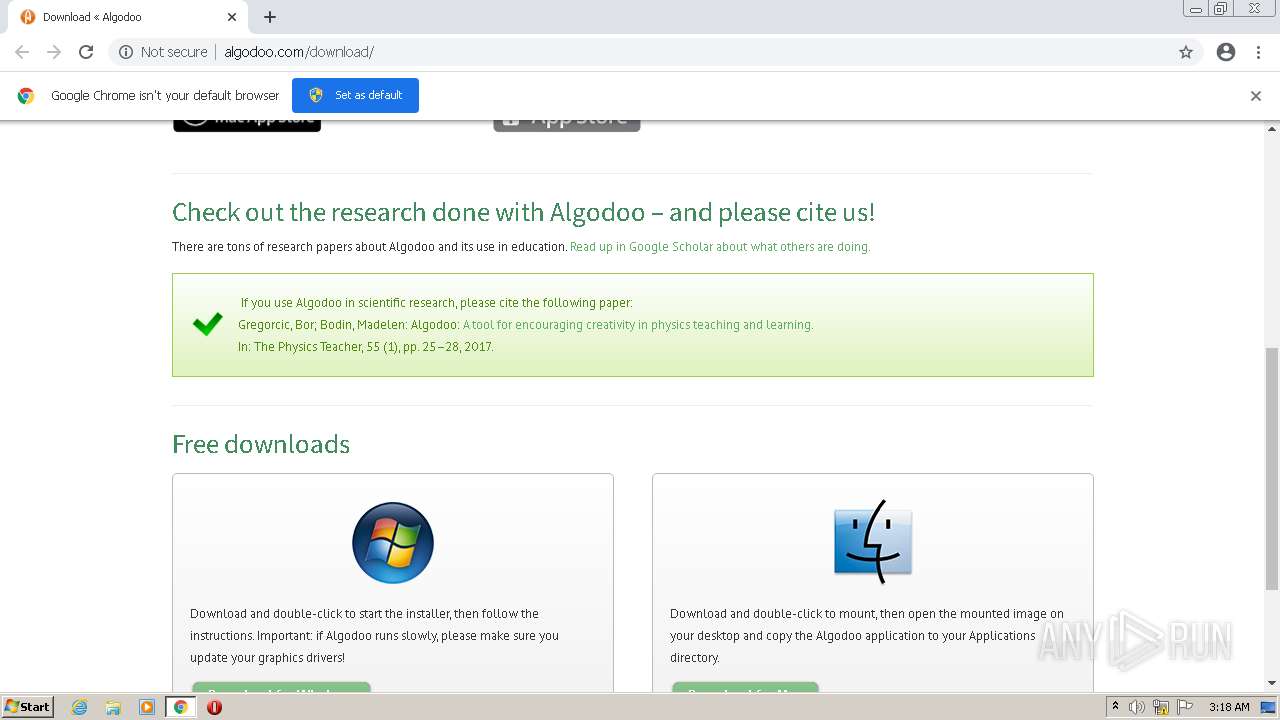The width and height of the screenshot is (1280, 720).
Task: Dismiss the default browser notification bar
Action: (x=1256, y=96)
